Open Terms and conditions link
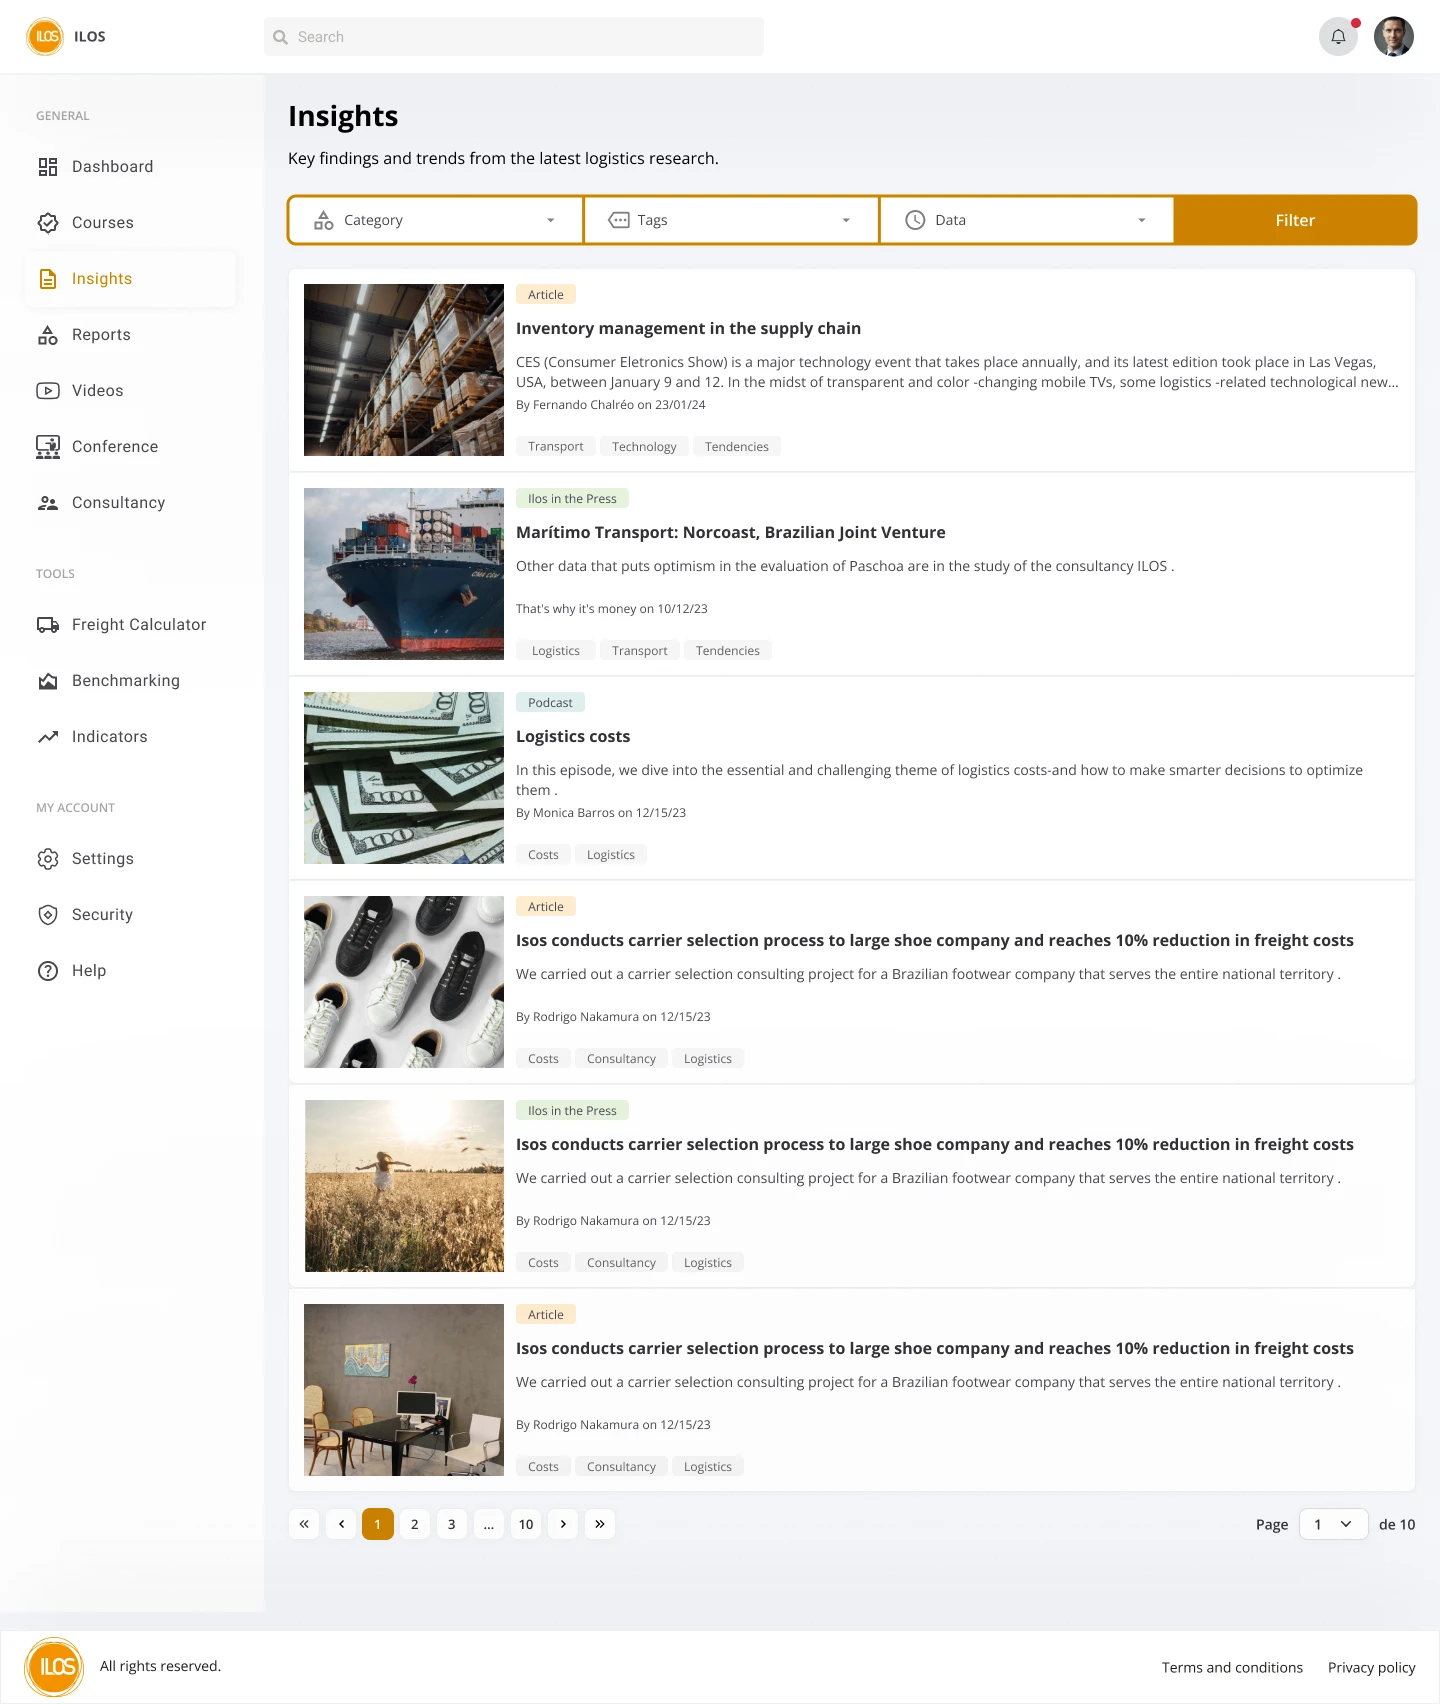This screenshot has width=1440, height=1704. (x=1232, y=1667)
